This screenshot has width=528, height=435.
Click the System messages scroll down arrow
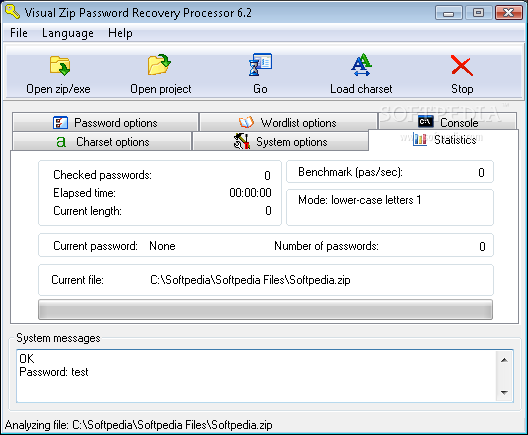point(504,392)
